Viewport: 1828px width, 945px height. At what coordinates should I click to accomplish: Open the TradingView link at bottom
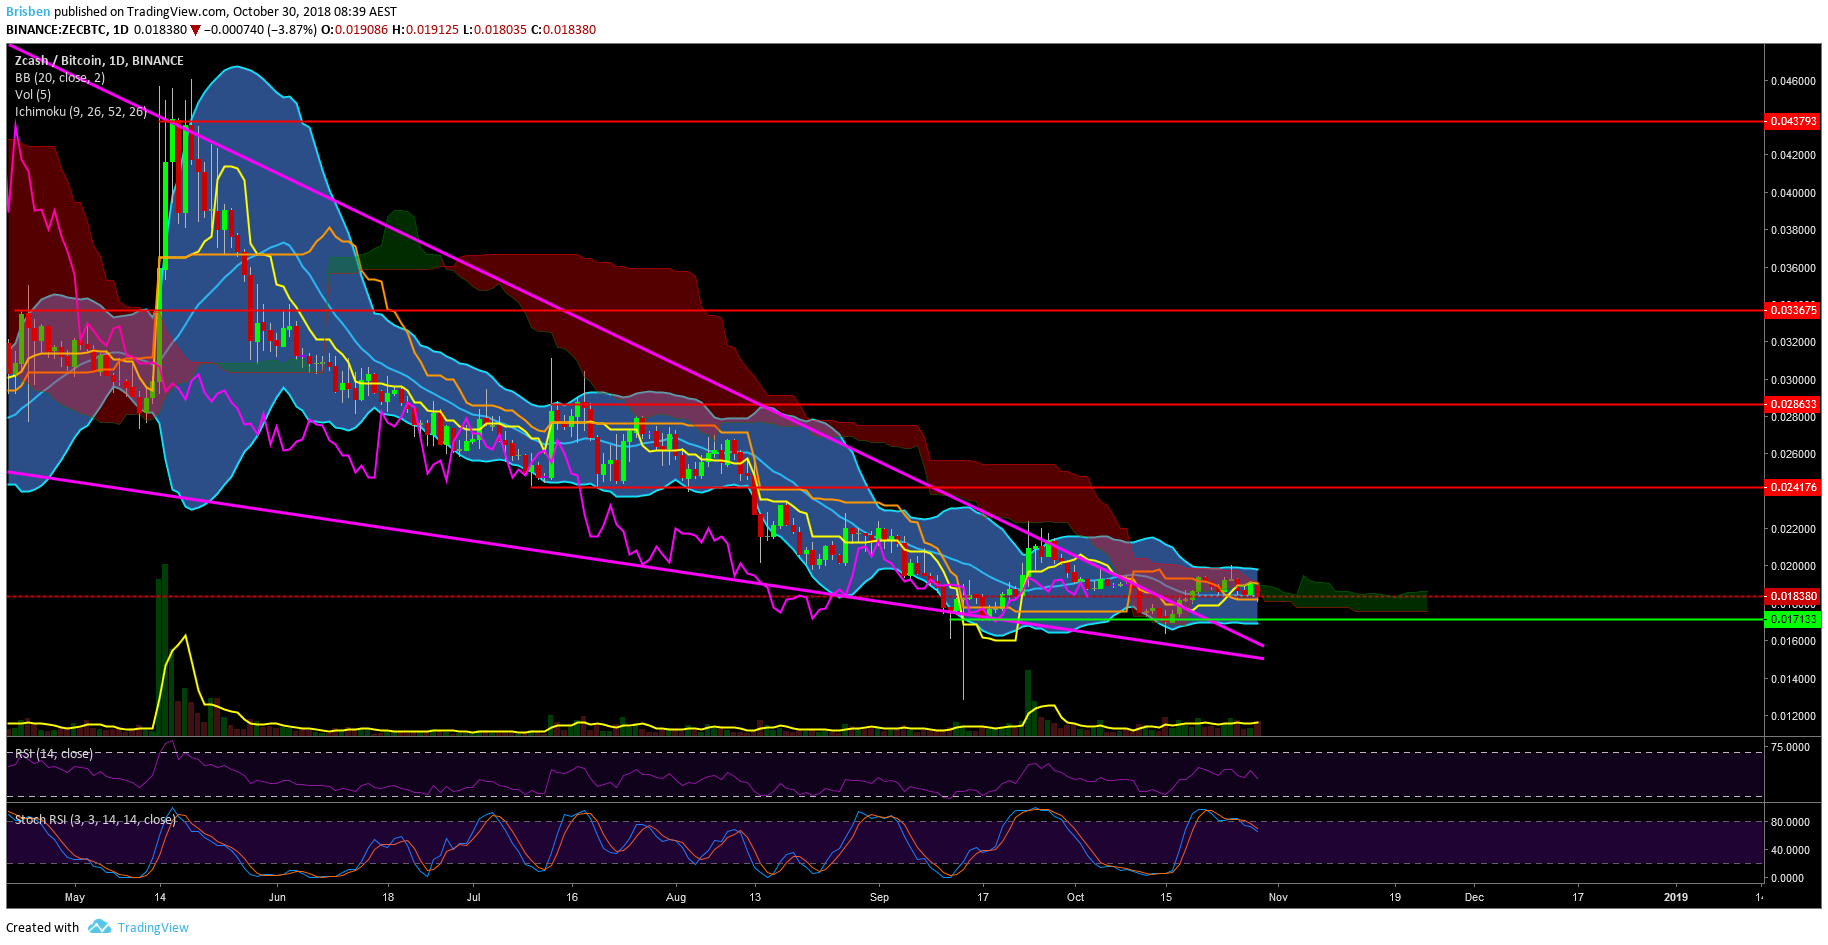[153, 927]
